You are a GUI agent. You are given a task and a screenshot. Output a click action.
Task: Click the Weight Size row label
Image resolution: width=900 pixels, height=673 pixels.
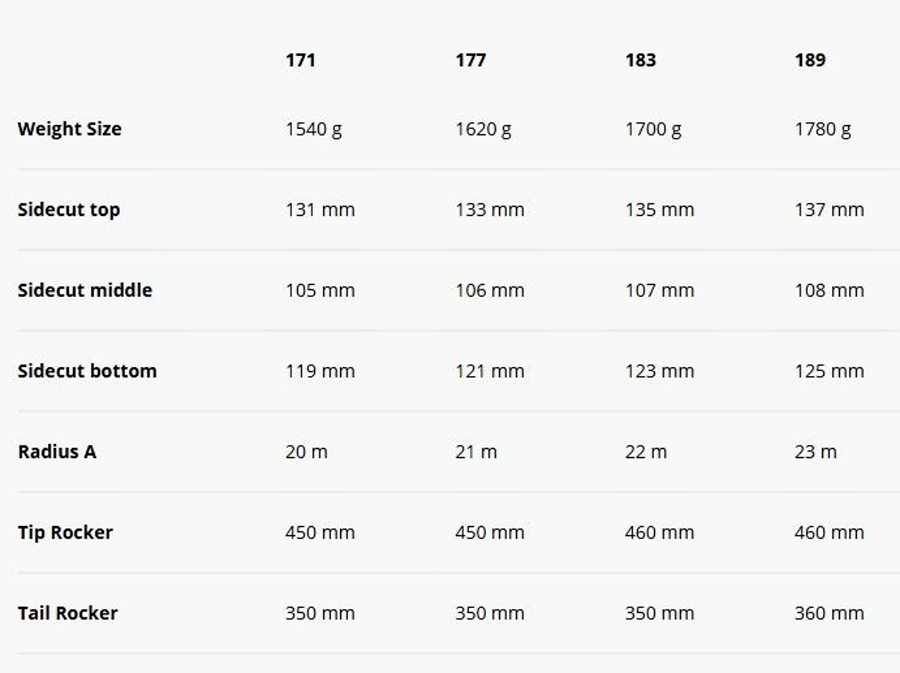[x=69, y=129]
